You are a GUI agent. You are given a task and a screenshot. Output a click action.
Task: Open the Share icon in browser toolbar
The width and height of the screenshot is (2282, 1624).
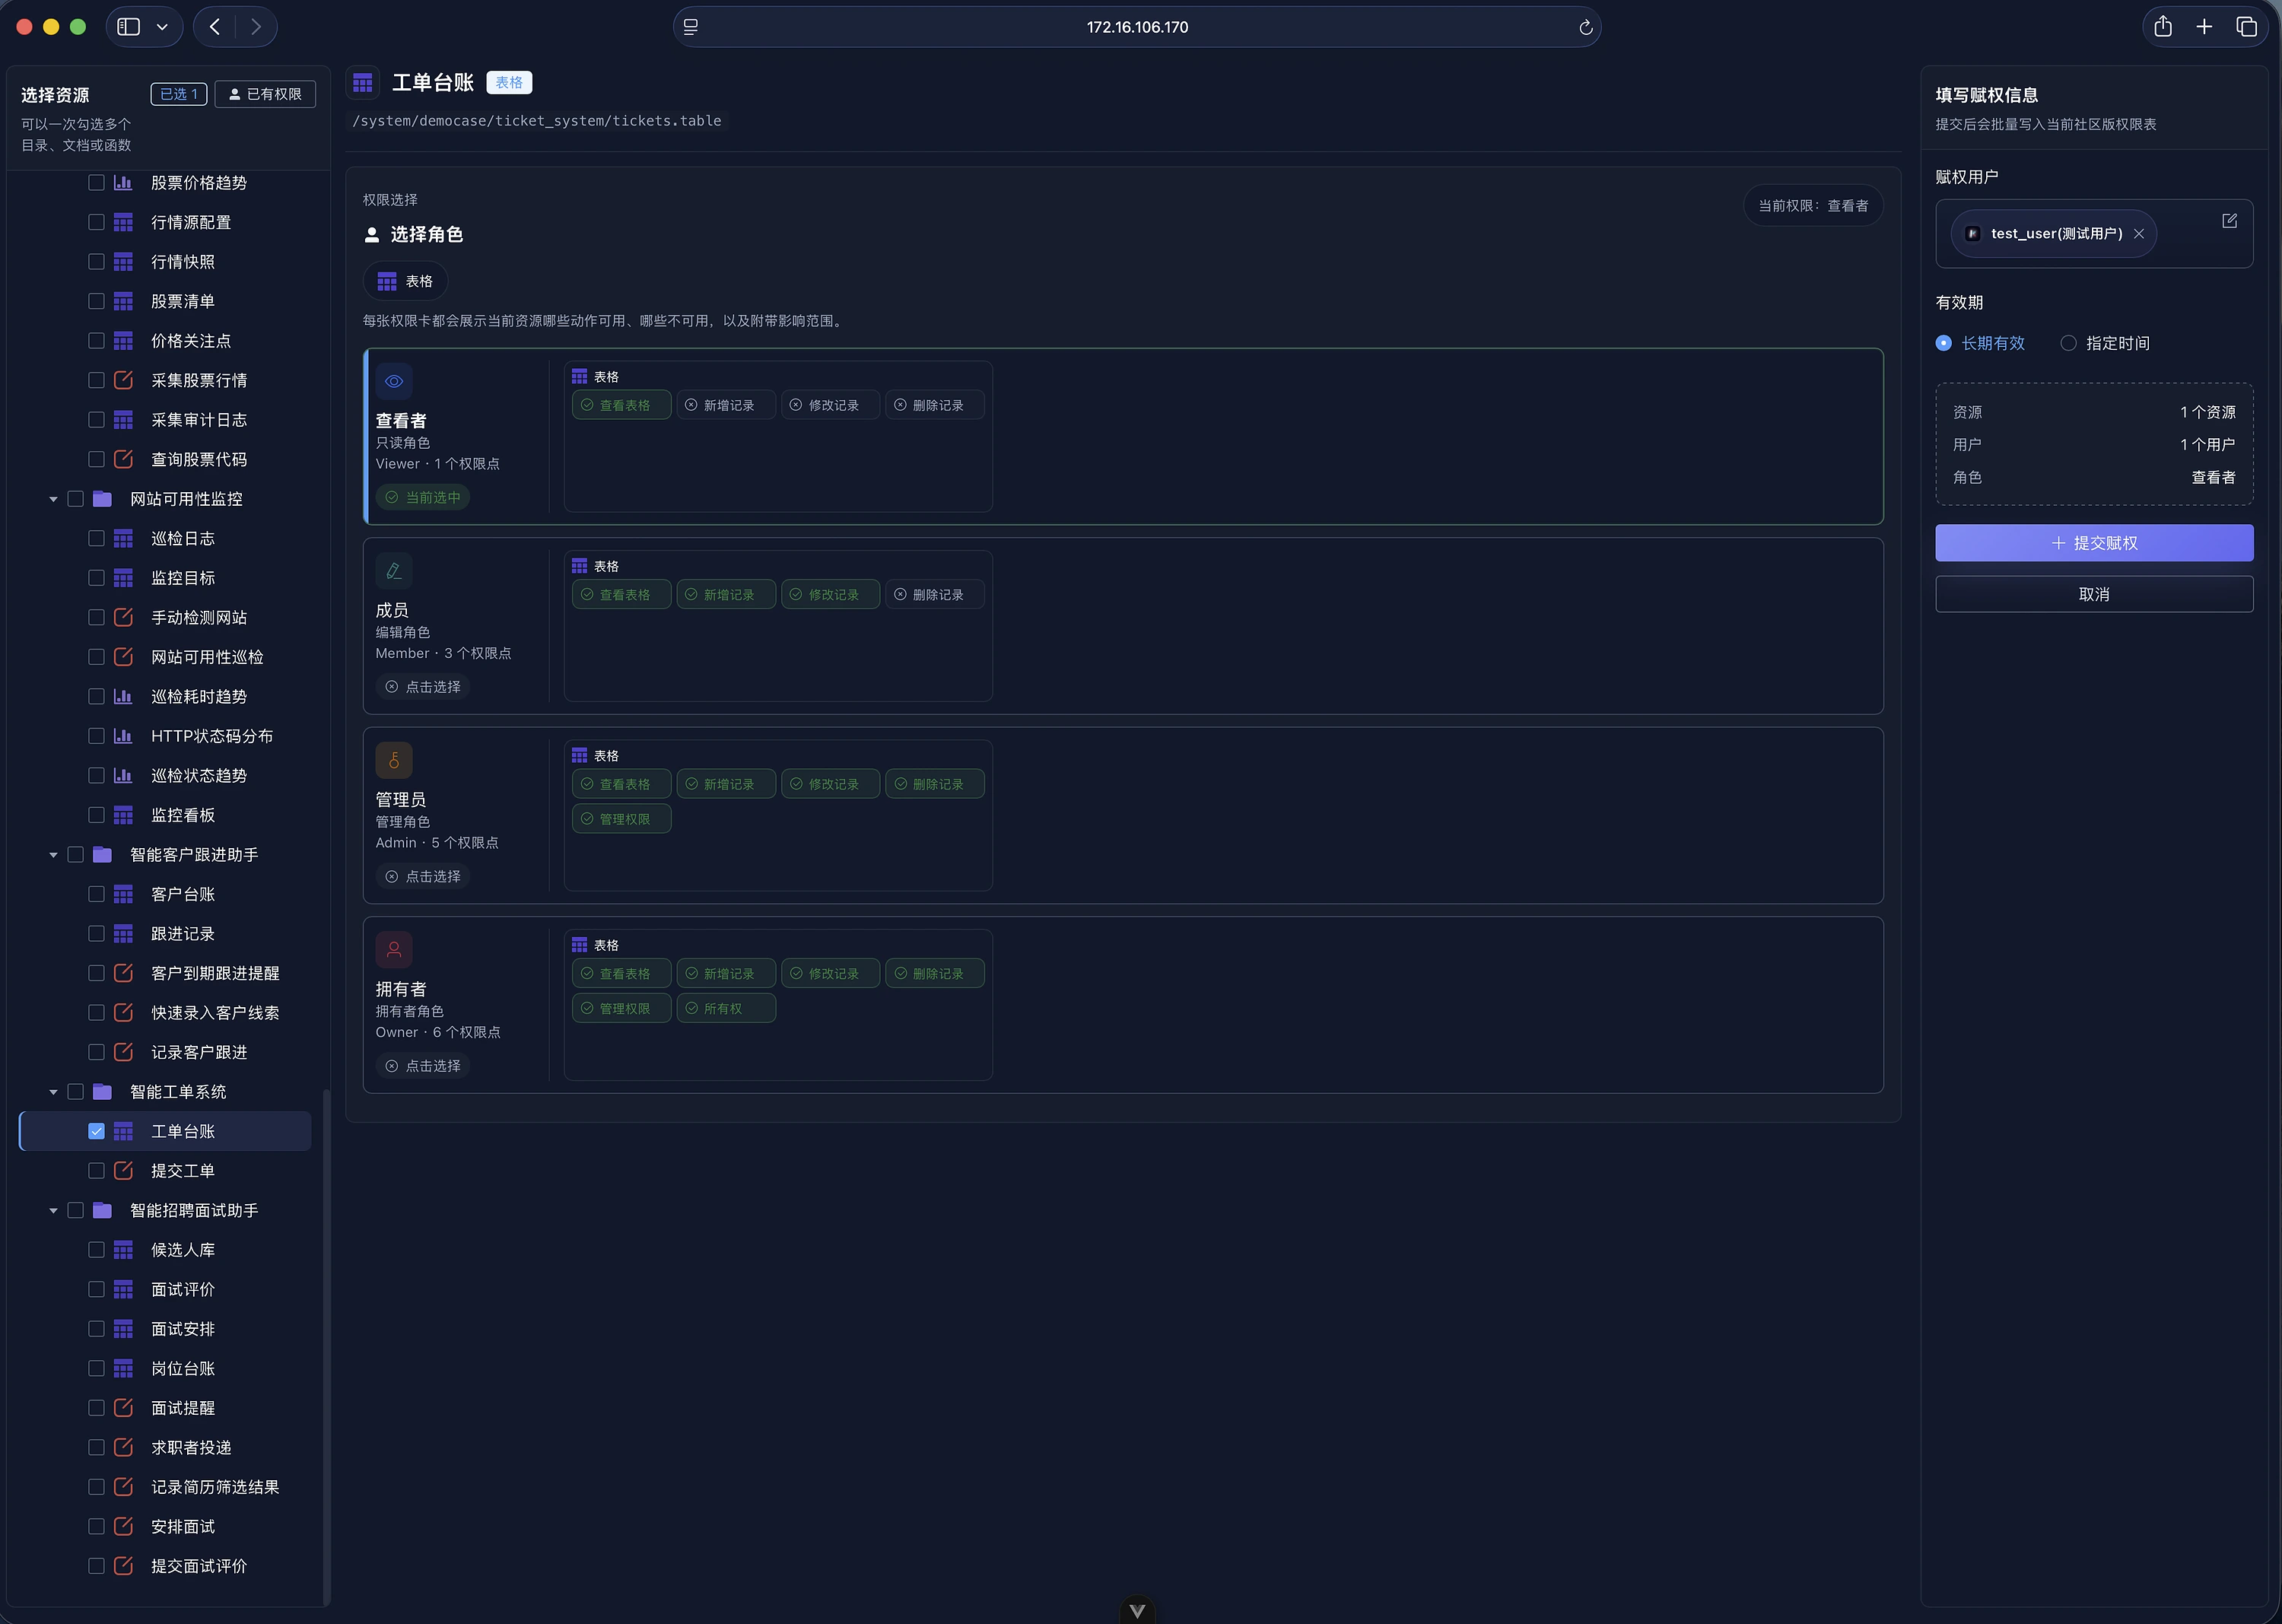(x=2163, y=27)
